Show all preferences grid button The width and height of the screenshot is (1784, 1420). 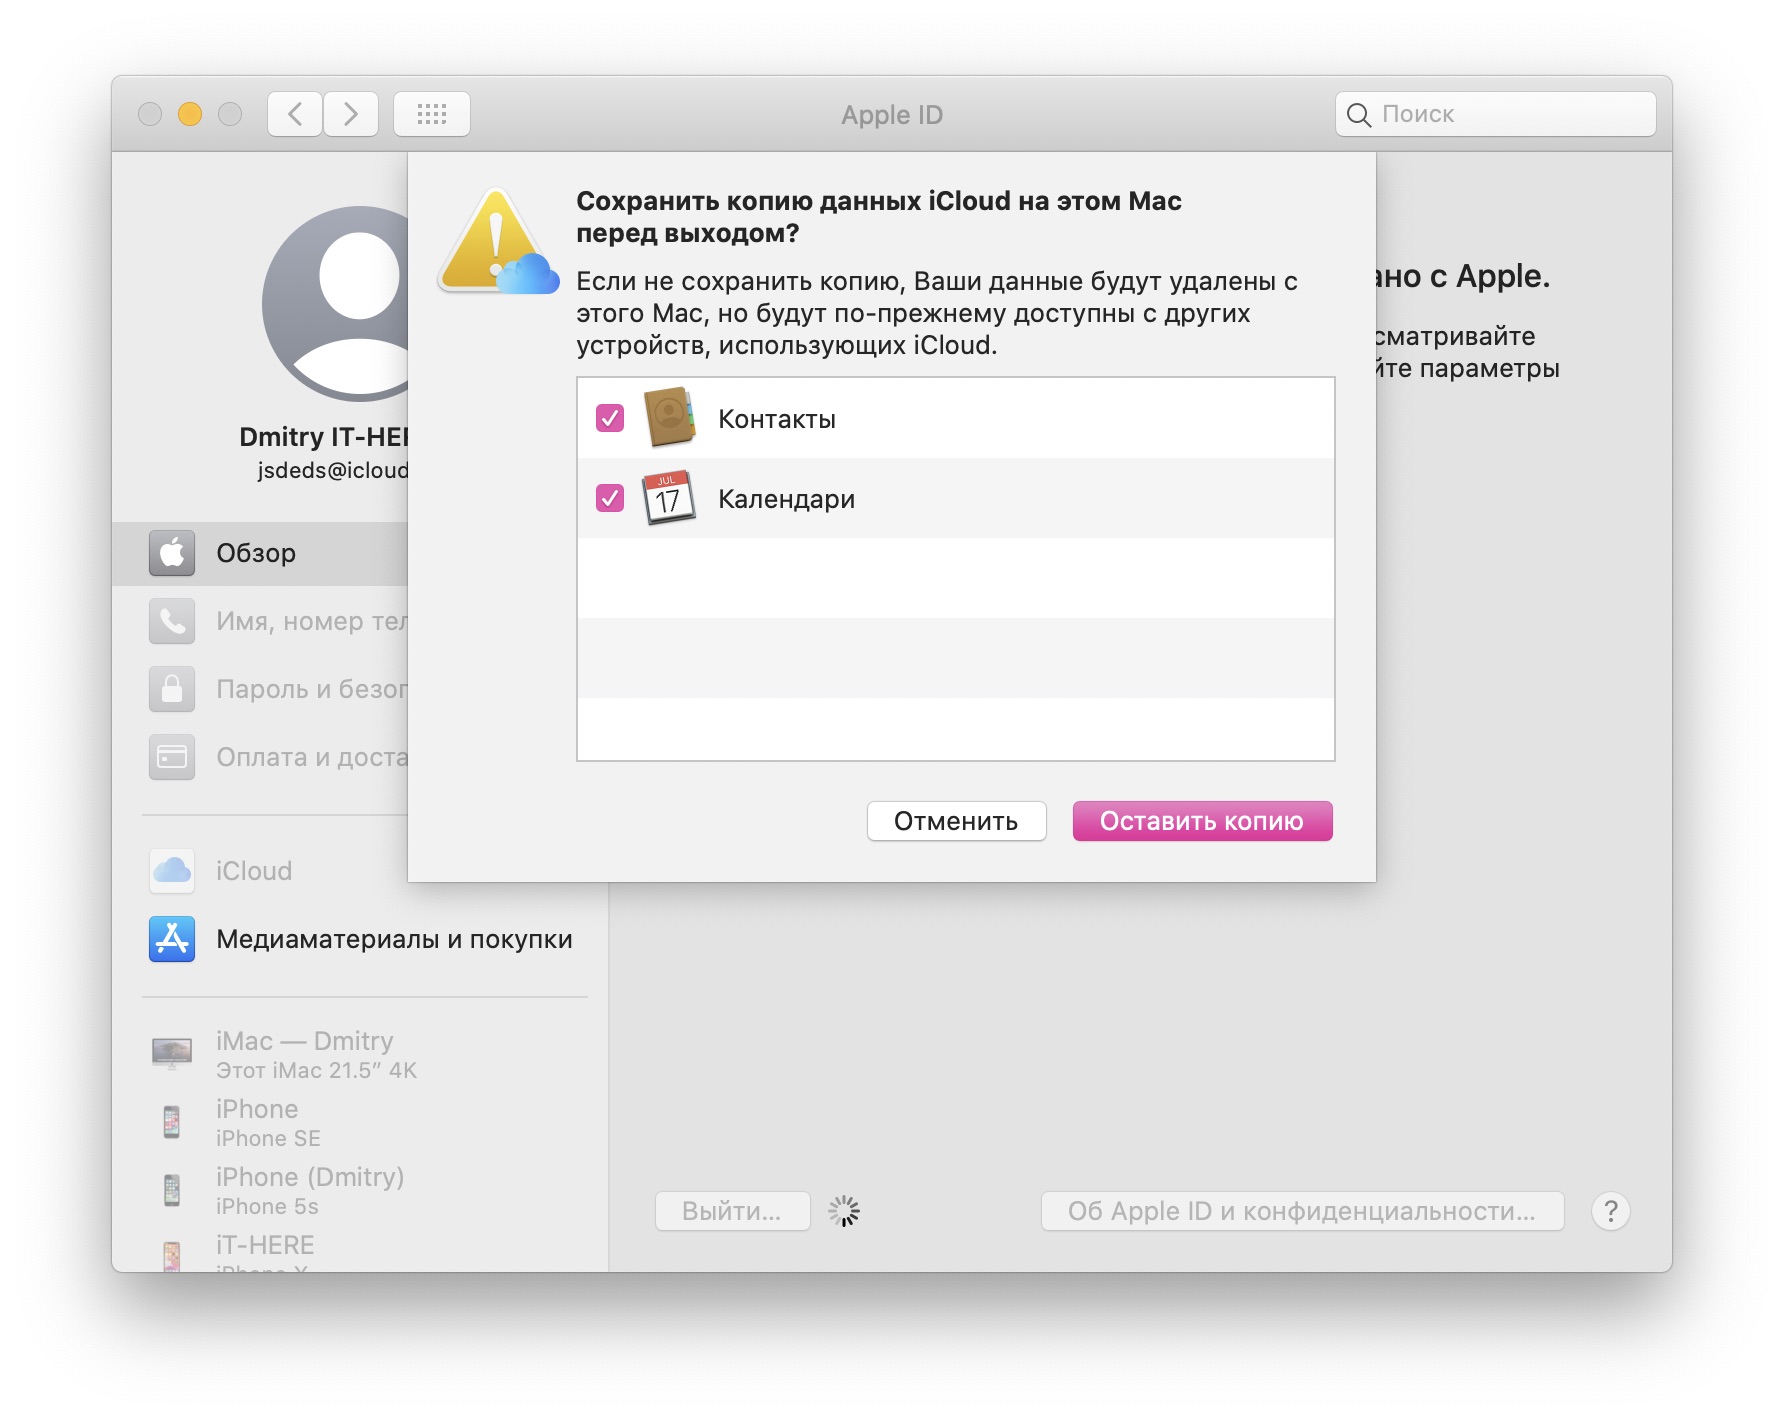click(x=432, y=114)
